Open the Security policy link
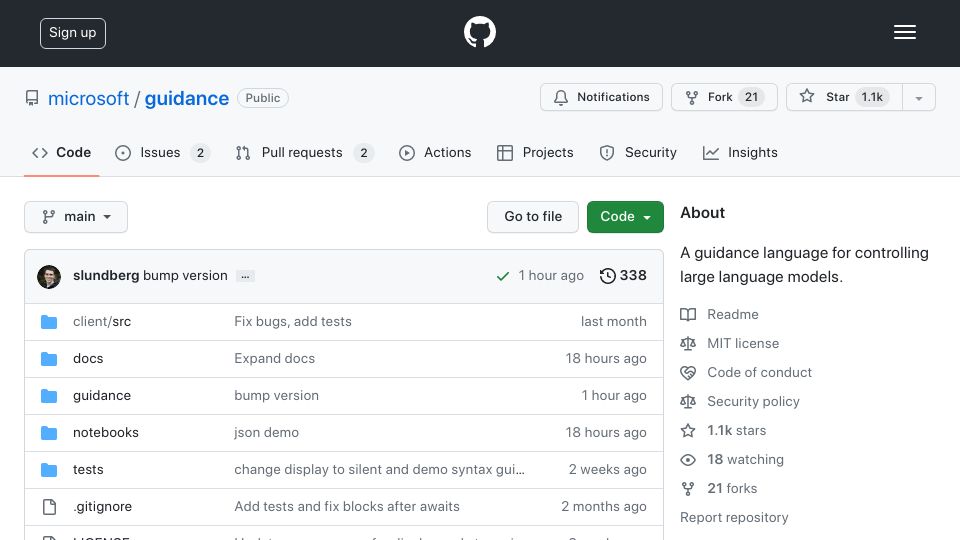 753,402
